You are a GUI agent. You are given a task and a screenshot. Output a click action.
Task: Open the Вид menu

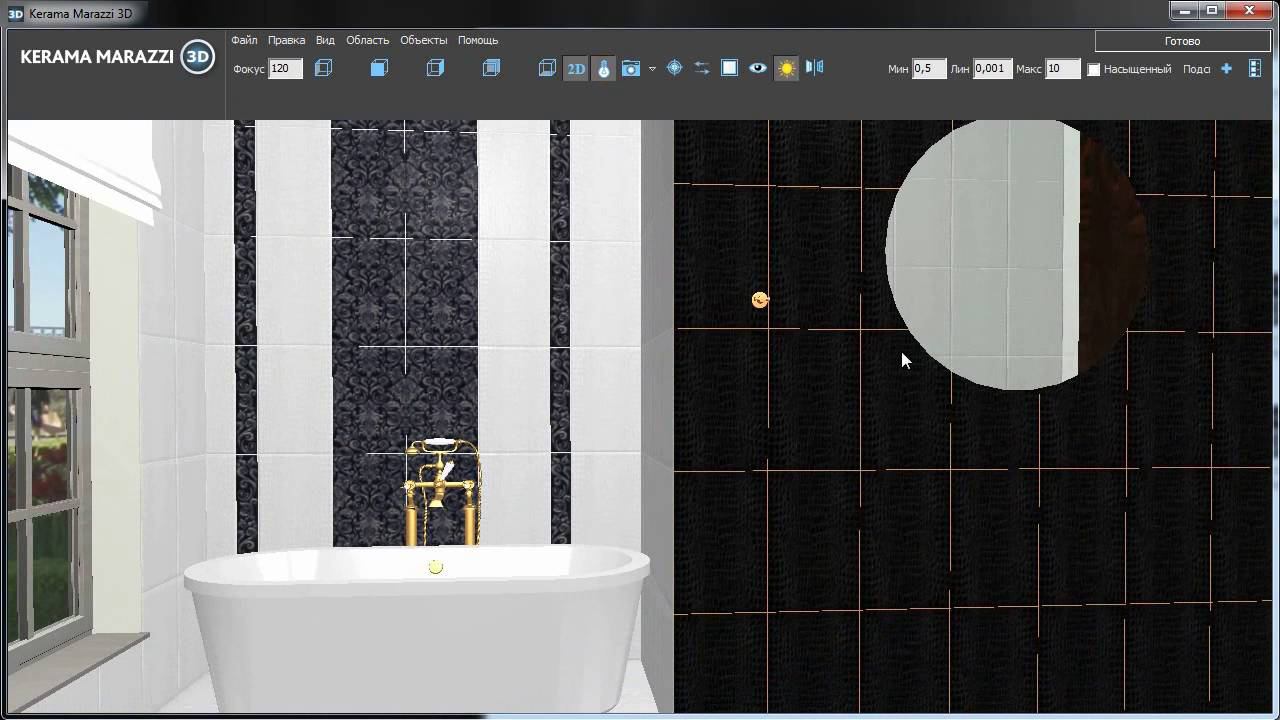pyautogui.click(x=325, y=40)
